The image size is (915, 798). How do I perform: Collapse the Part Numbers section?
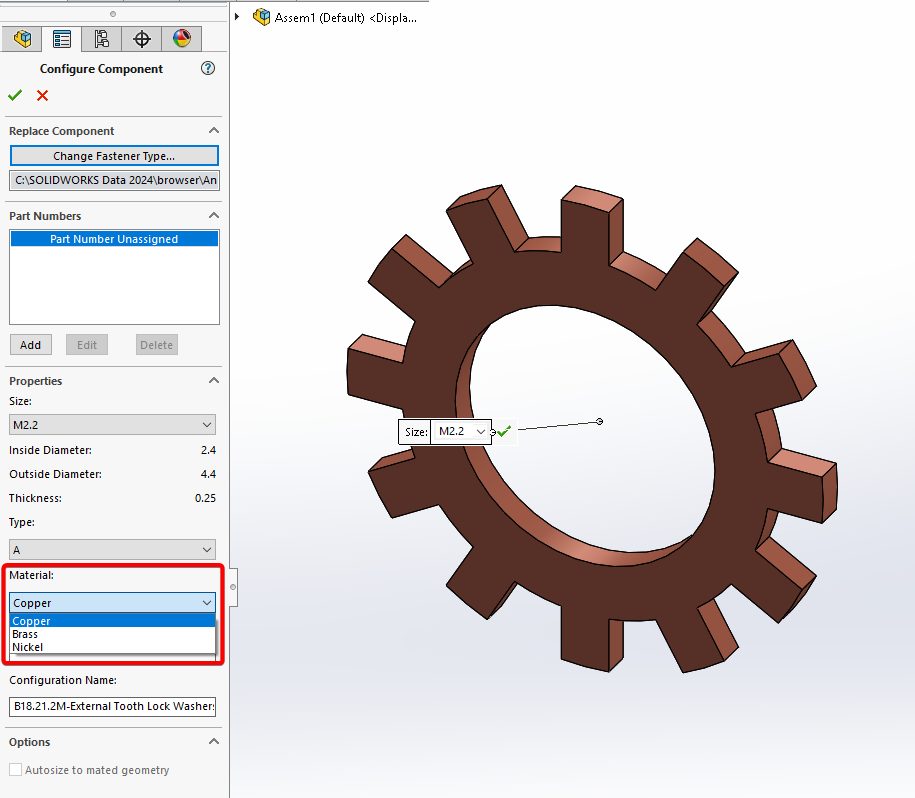(x=214, y=215)
